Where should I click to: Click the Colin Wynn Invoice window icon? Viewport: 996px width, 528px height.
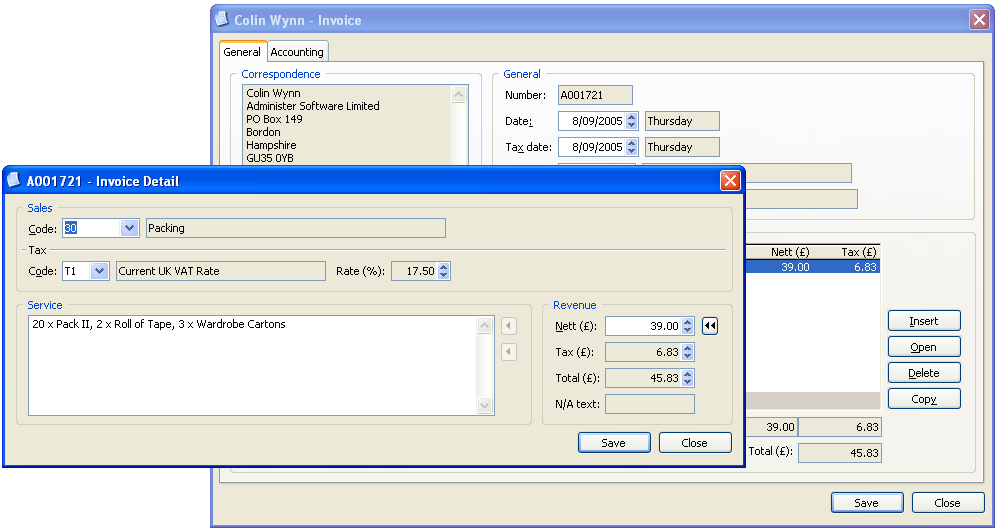(222, 20)
